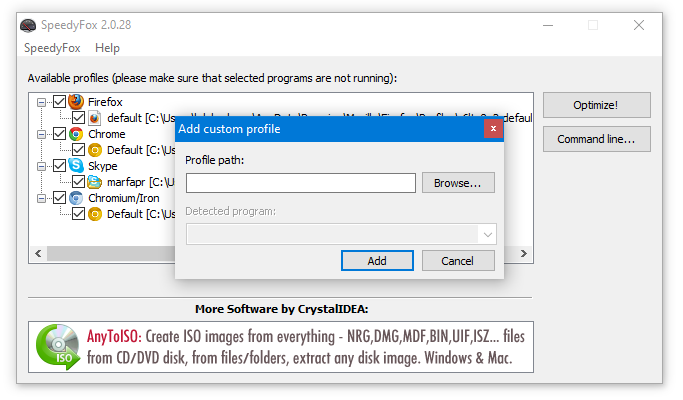Uncheck the Skype checkbox

pos(59,166)
